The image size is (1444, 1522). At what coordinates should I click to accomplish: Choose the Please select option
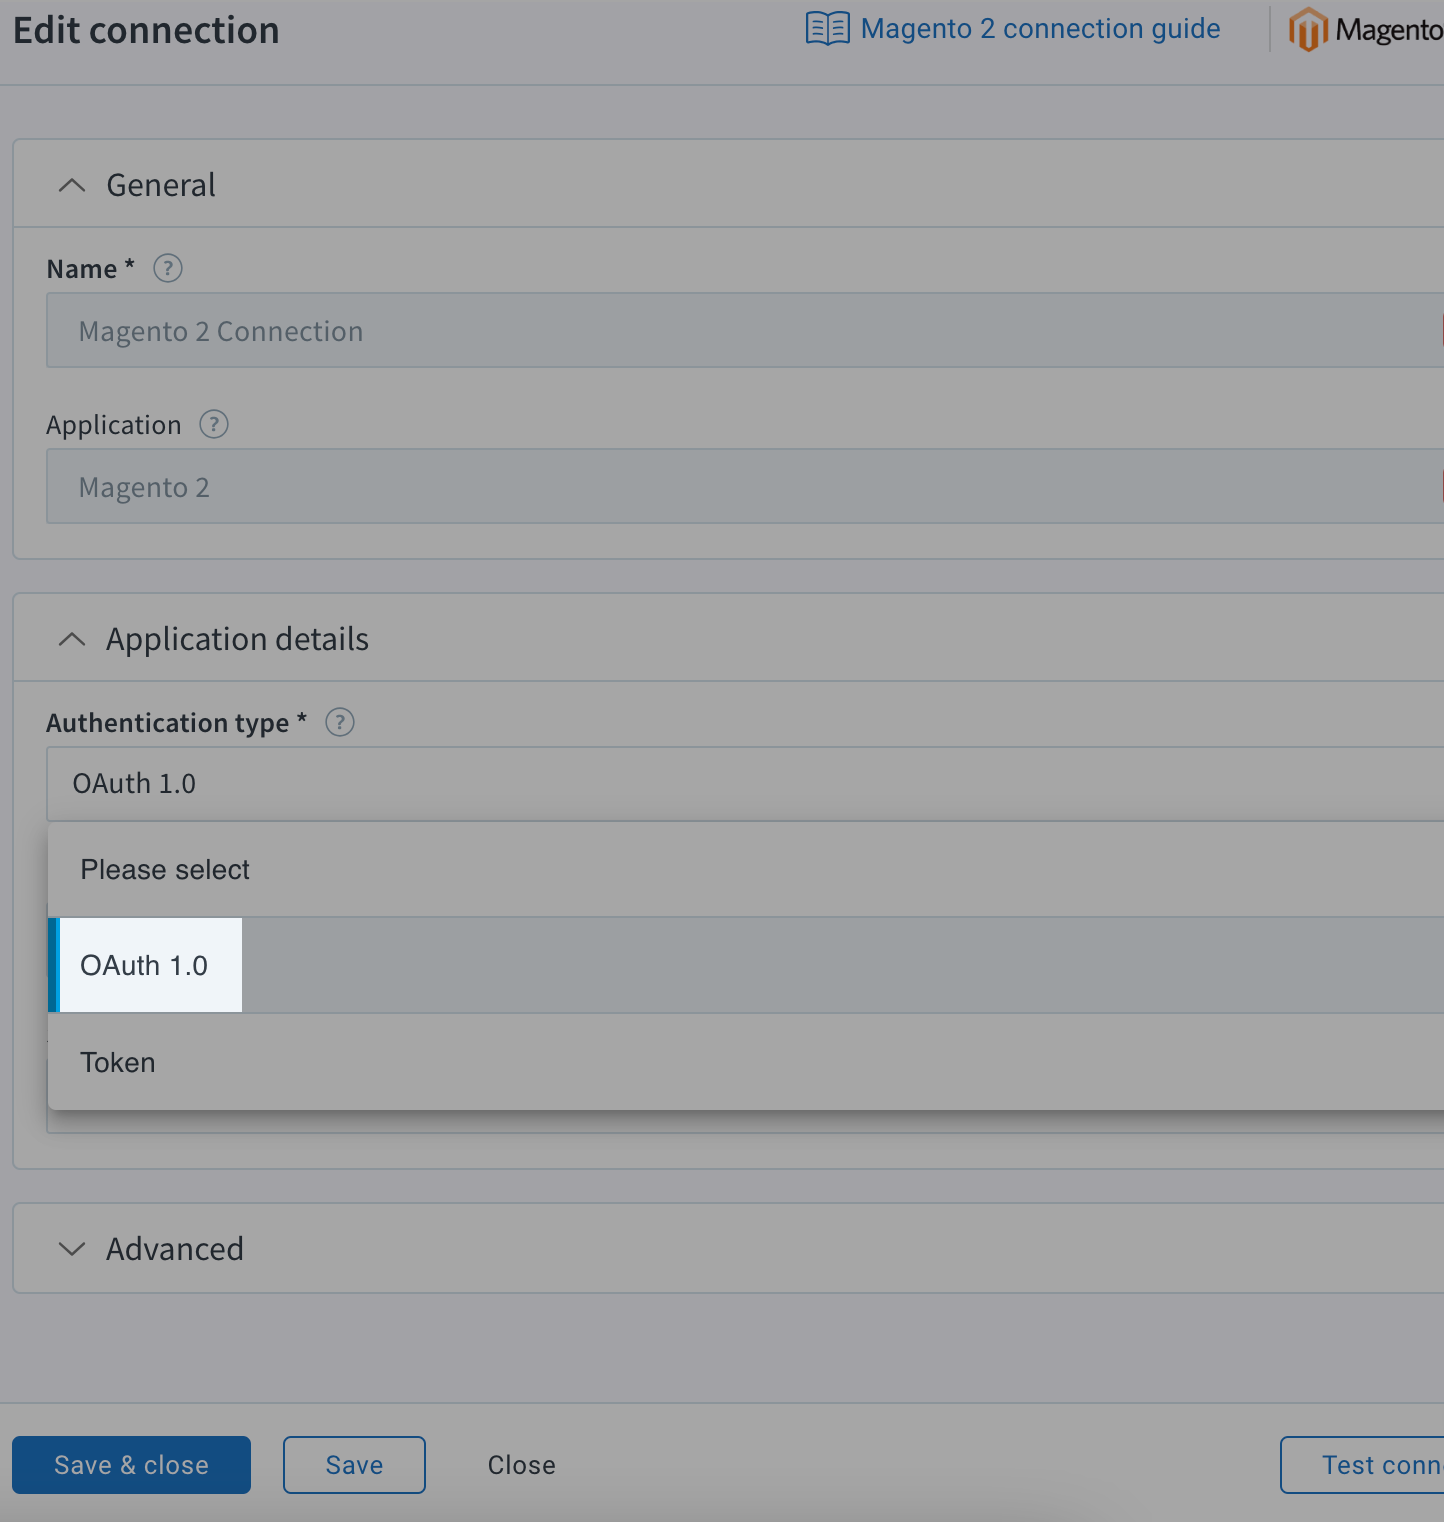click(x=746, y=870)
